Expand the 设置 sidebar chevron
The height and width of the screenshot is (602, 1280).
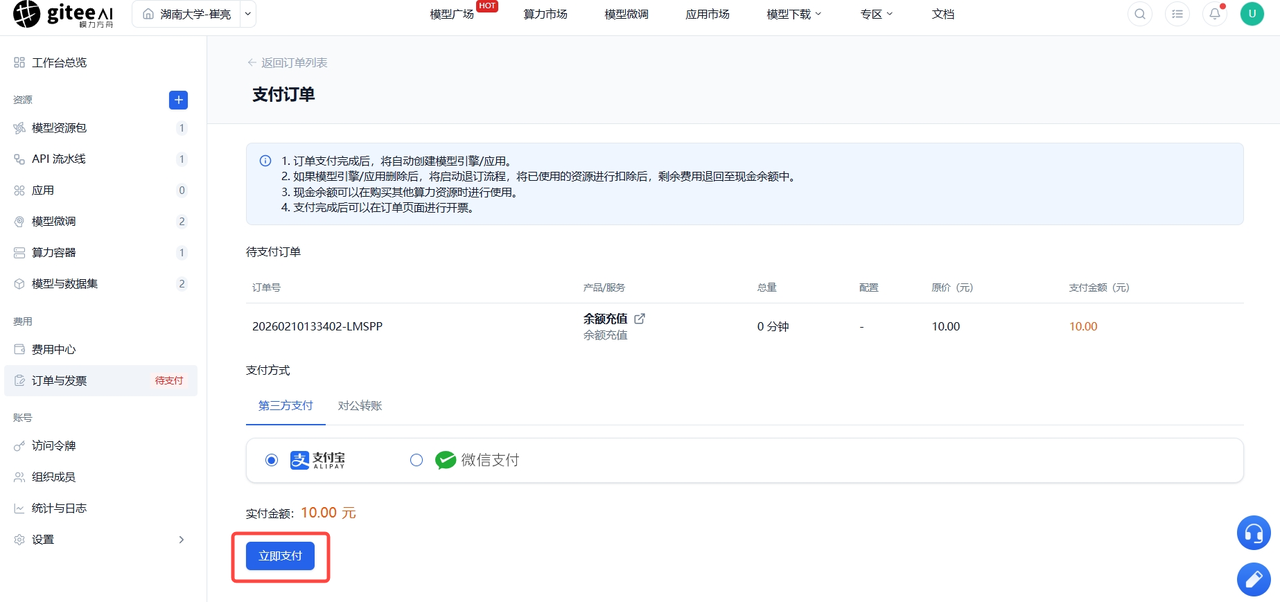coord(181,540)
